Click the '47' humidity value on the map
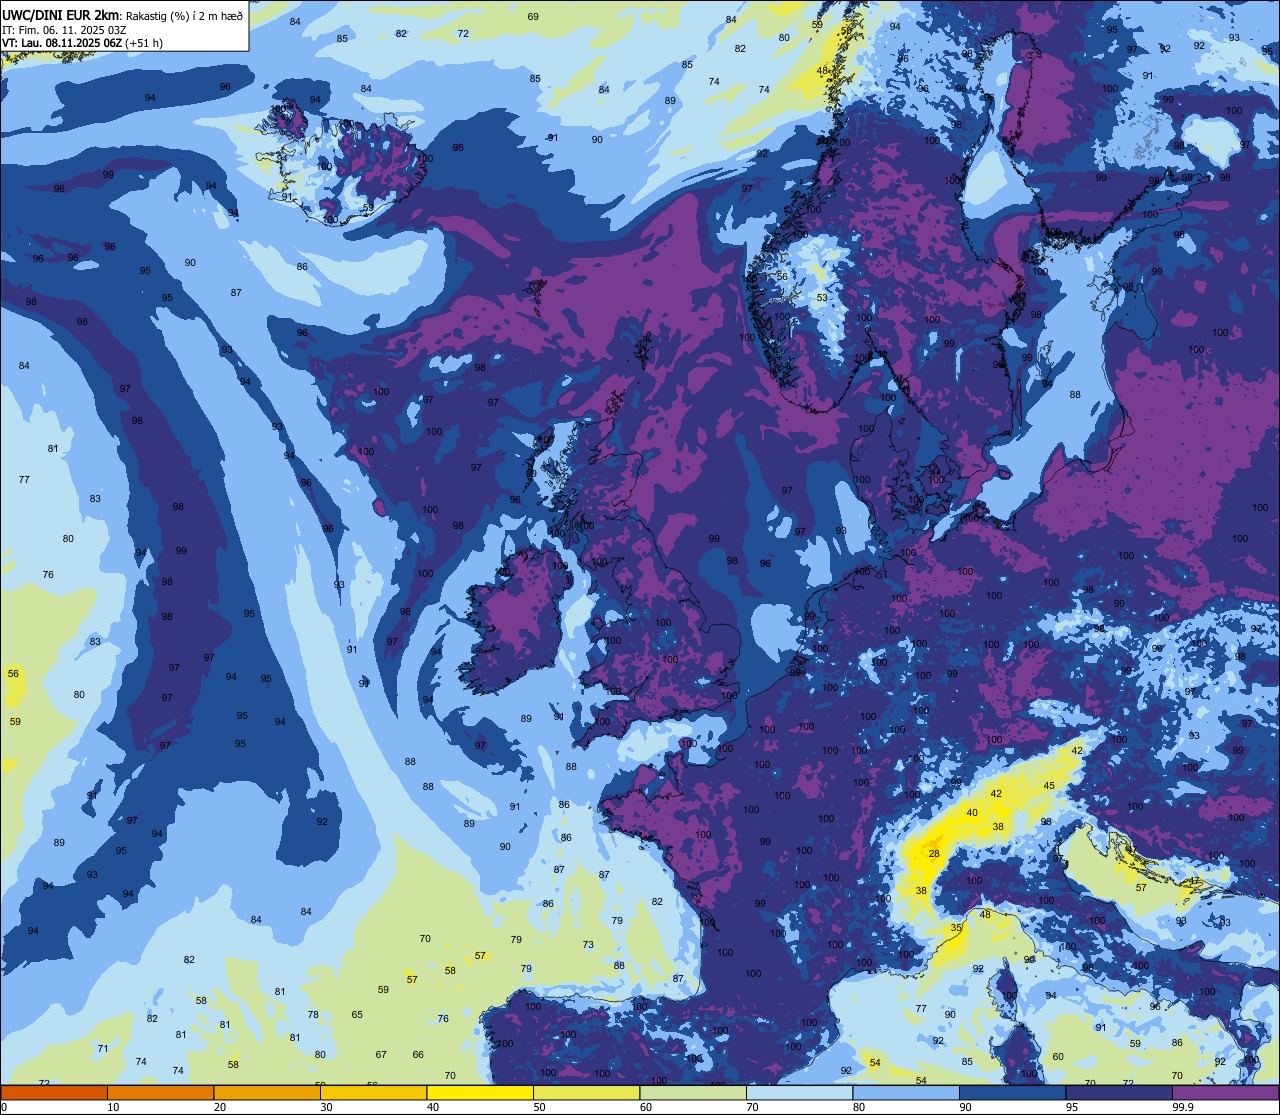This screenshot has width=1280, height=1115. pyautogui.click(x=1194, y=881)
